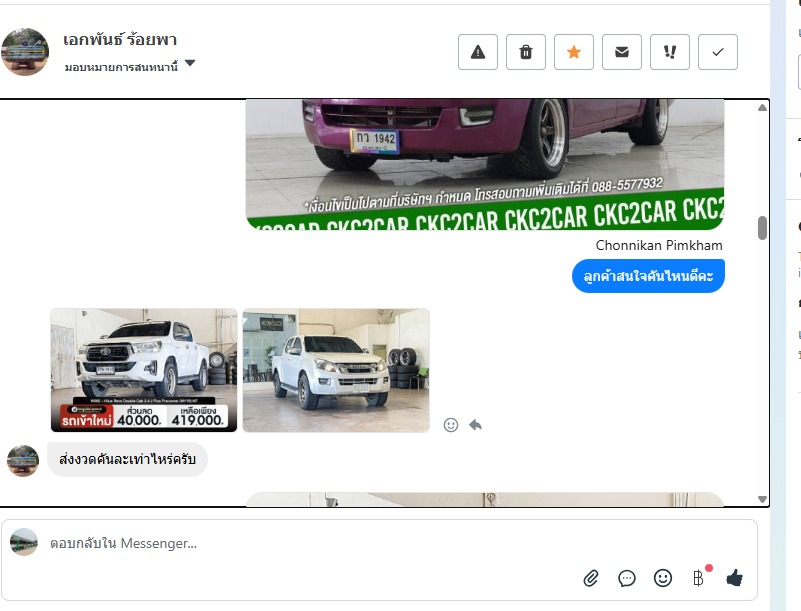
Task: Open the white Isuzu pickup photo
Action: 336,370
